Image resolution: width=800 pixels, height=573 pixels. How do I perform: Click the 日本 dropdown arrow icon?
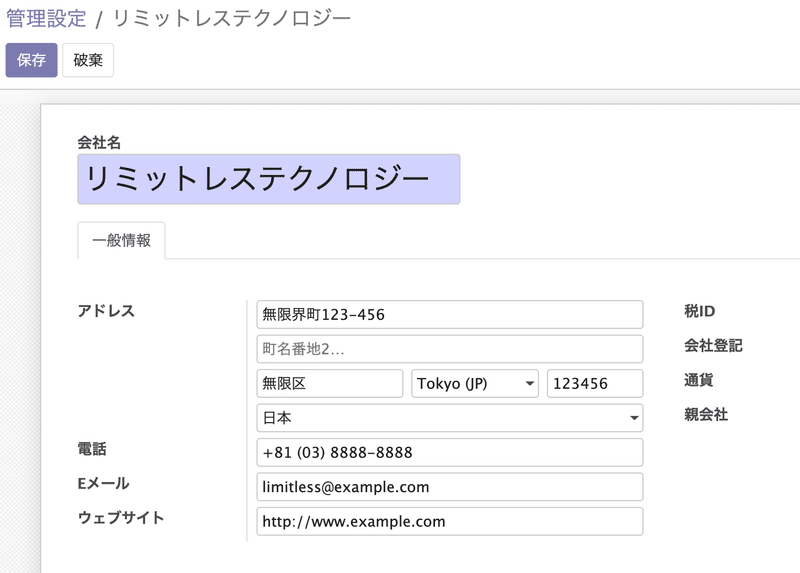point(634,418)
